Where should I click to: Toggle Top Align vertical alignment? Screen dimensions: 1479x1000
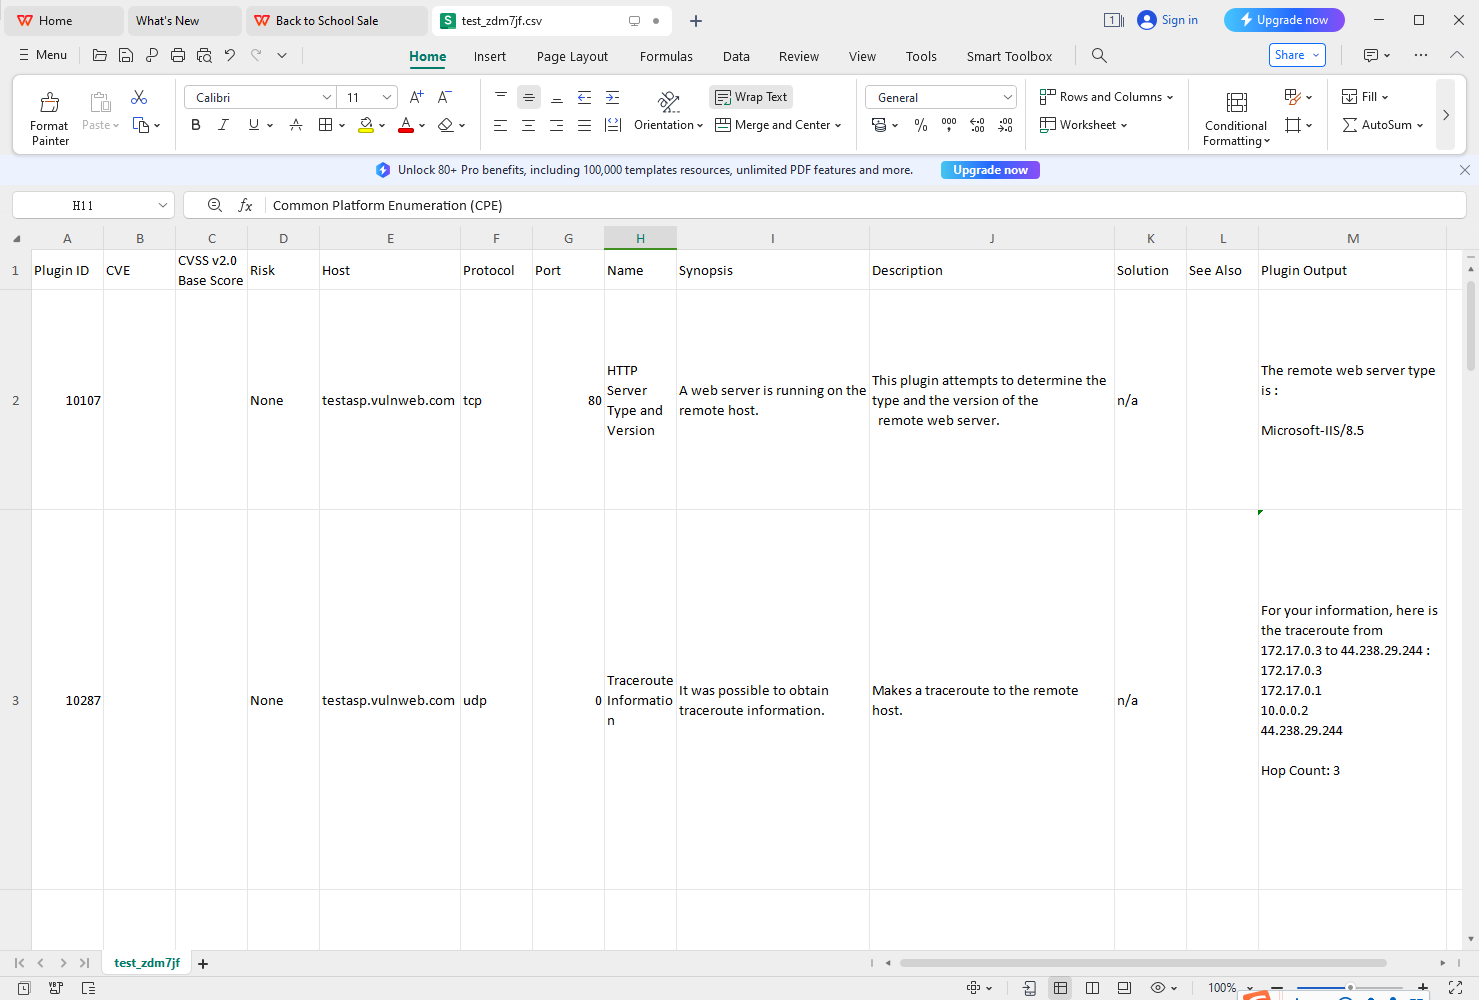pos(501,97)
